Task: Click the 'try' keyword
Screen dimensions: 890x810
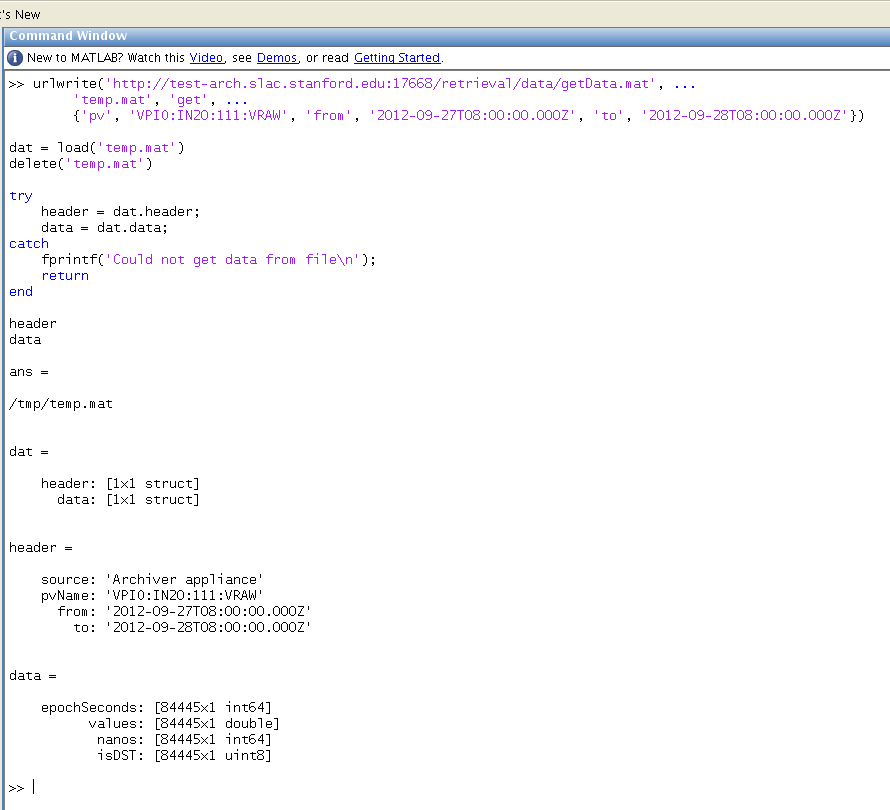Action: pyautogui.click(x=21, y=196)
